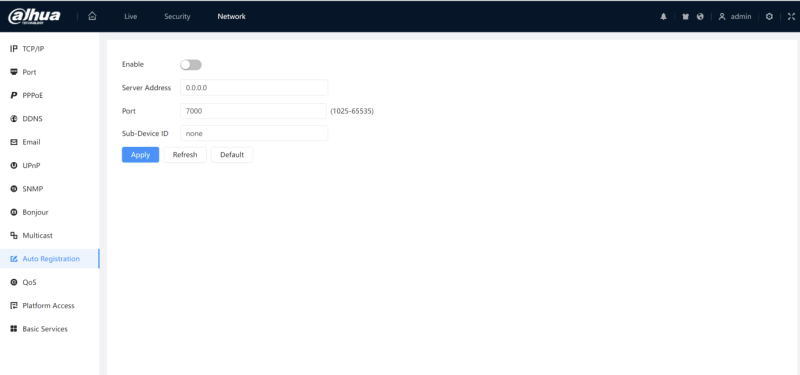Open the alarm bell notifications
This screenshot has width=800, height=375.
pyautogui.click(x=663, y=16)
